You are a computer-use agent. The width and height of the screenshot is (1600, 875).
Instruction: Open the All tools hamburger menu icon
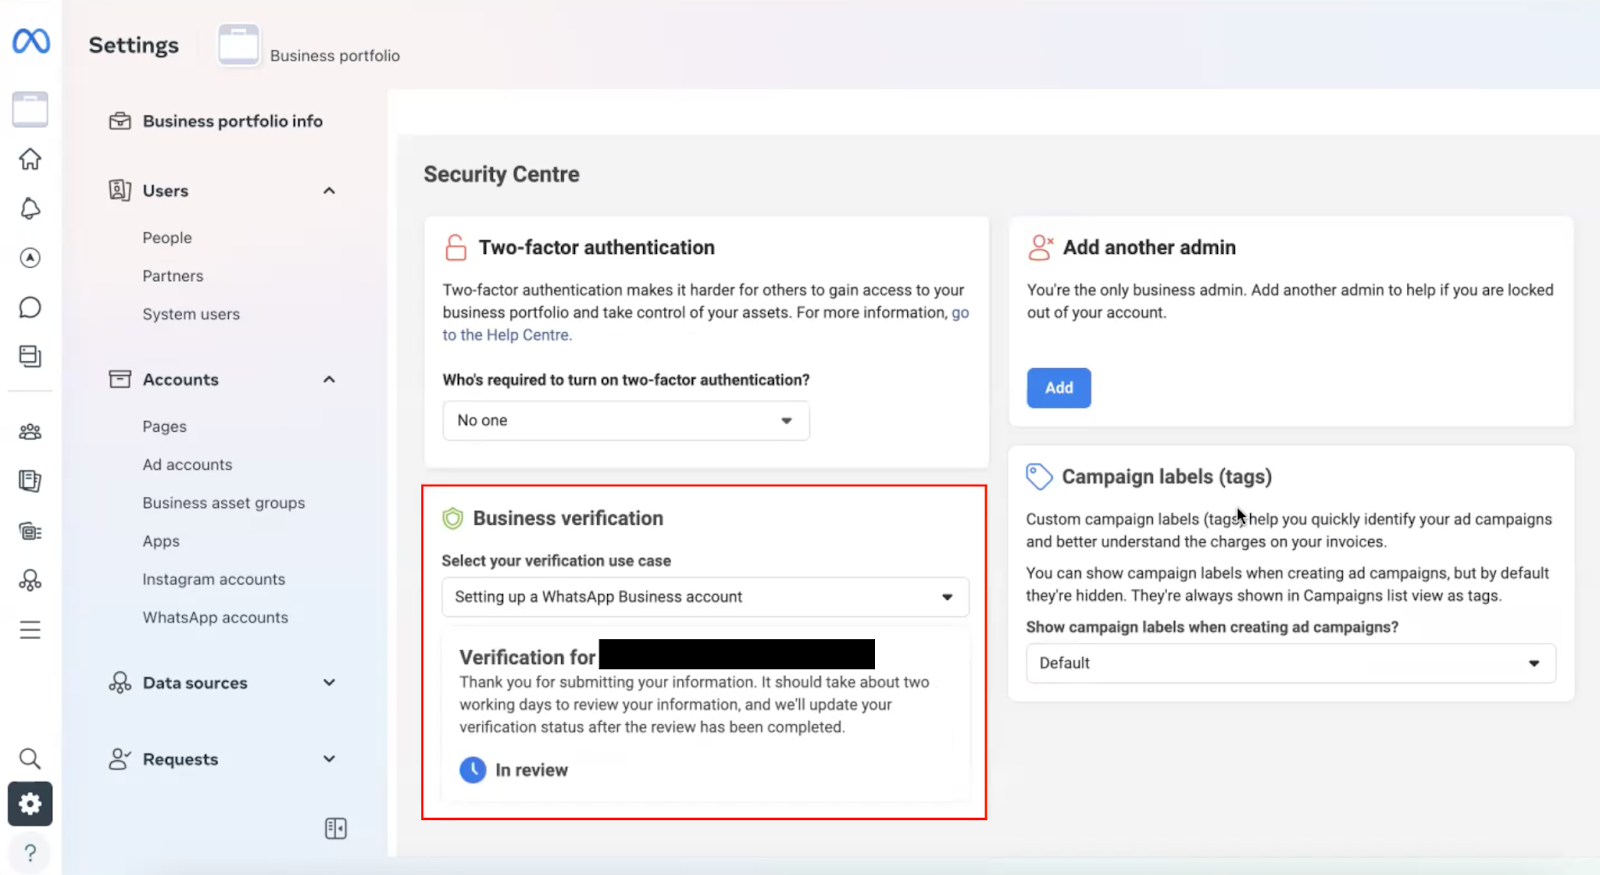coord(30,630)
